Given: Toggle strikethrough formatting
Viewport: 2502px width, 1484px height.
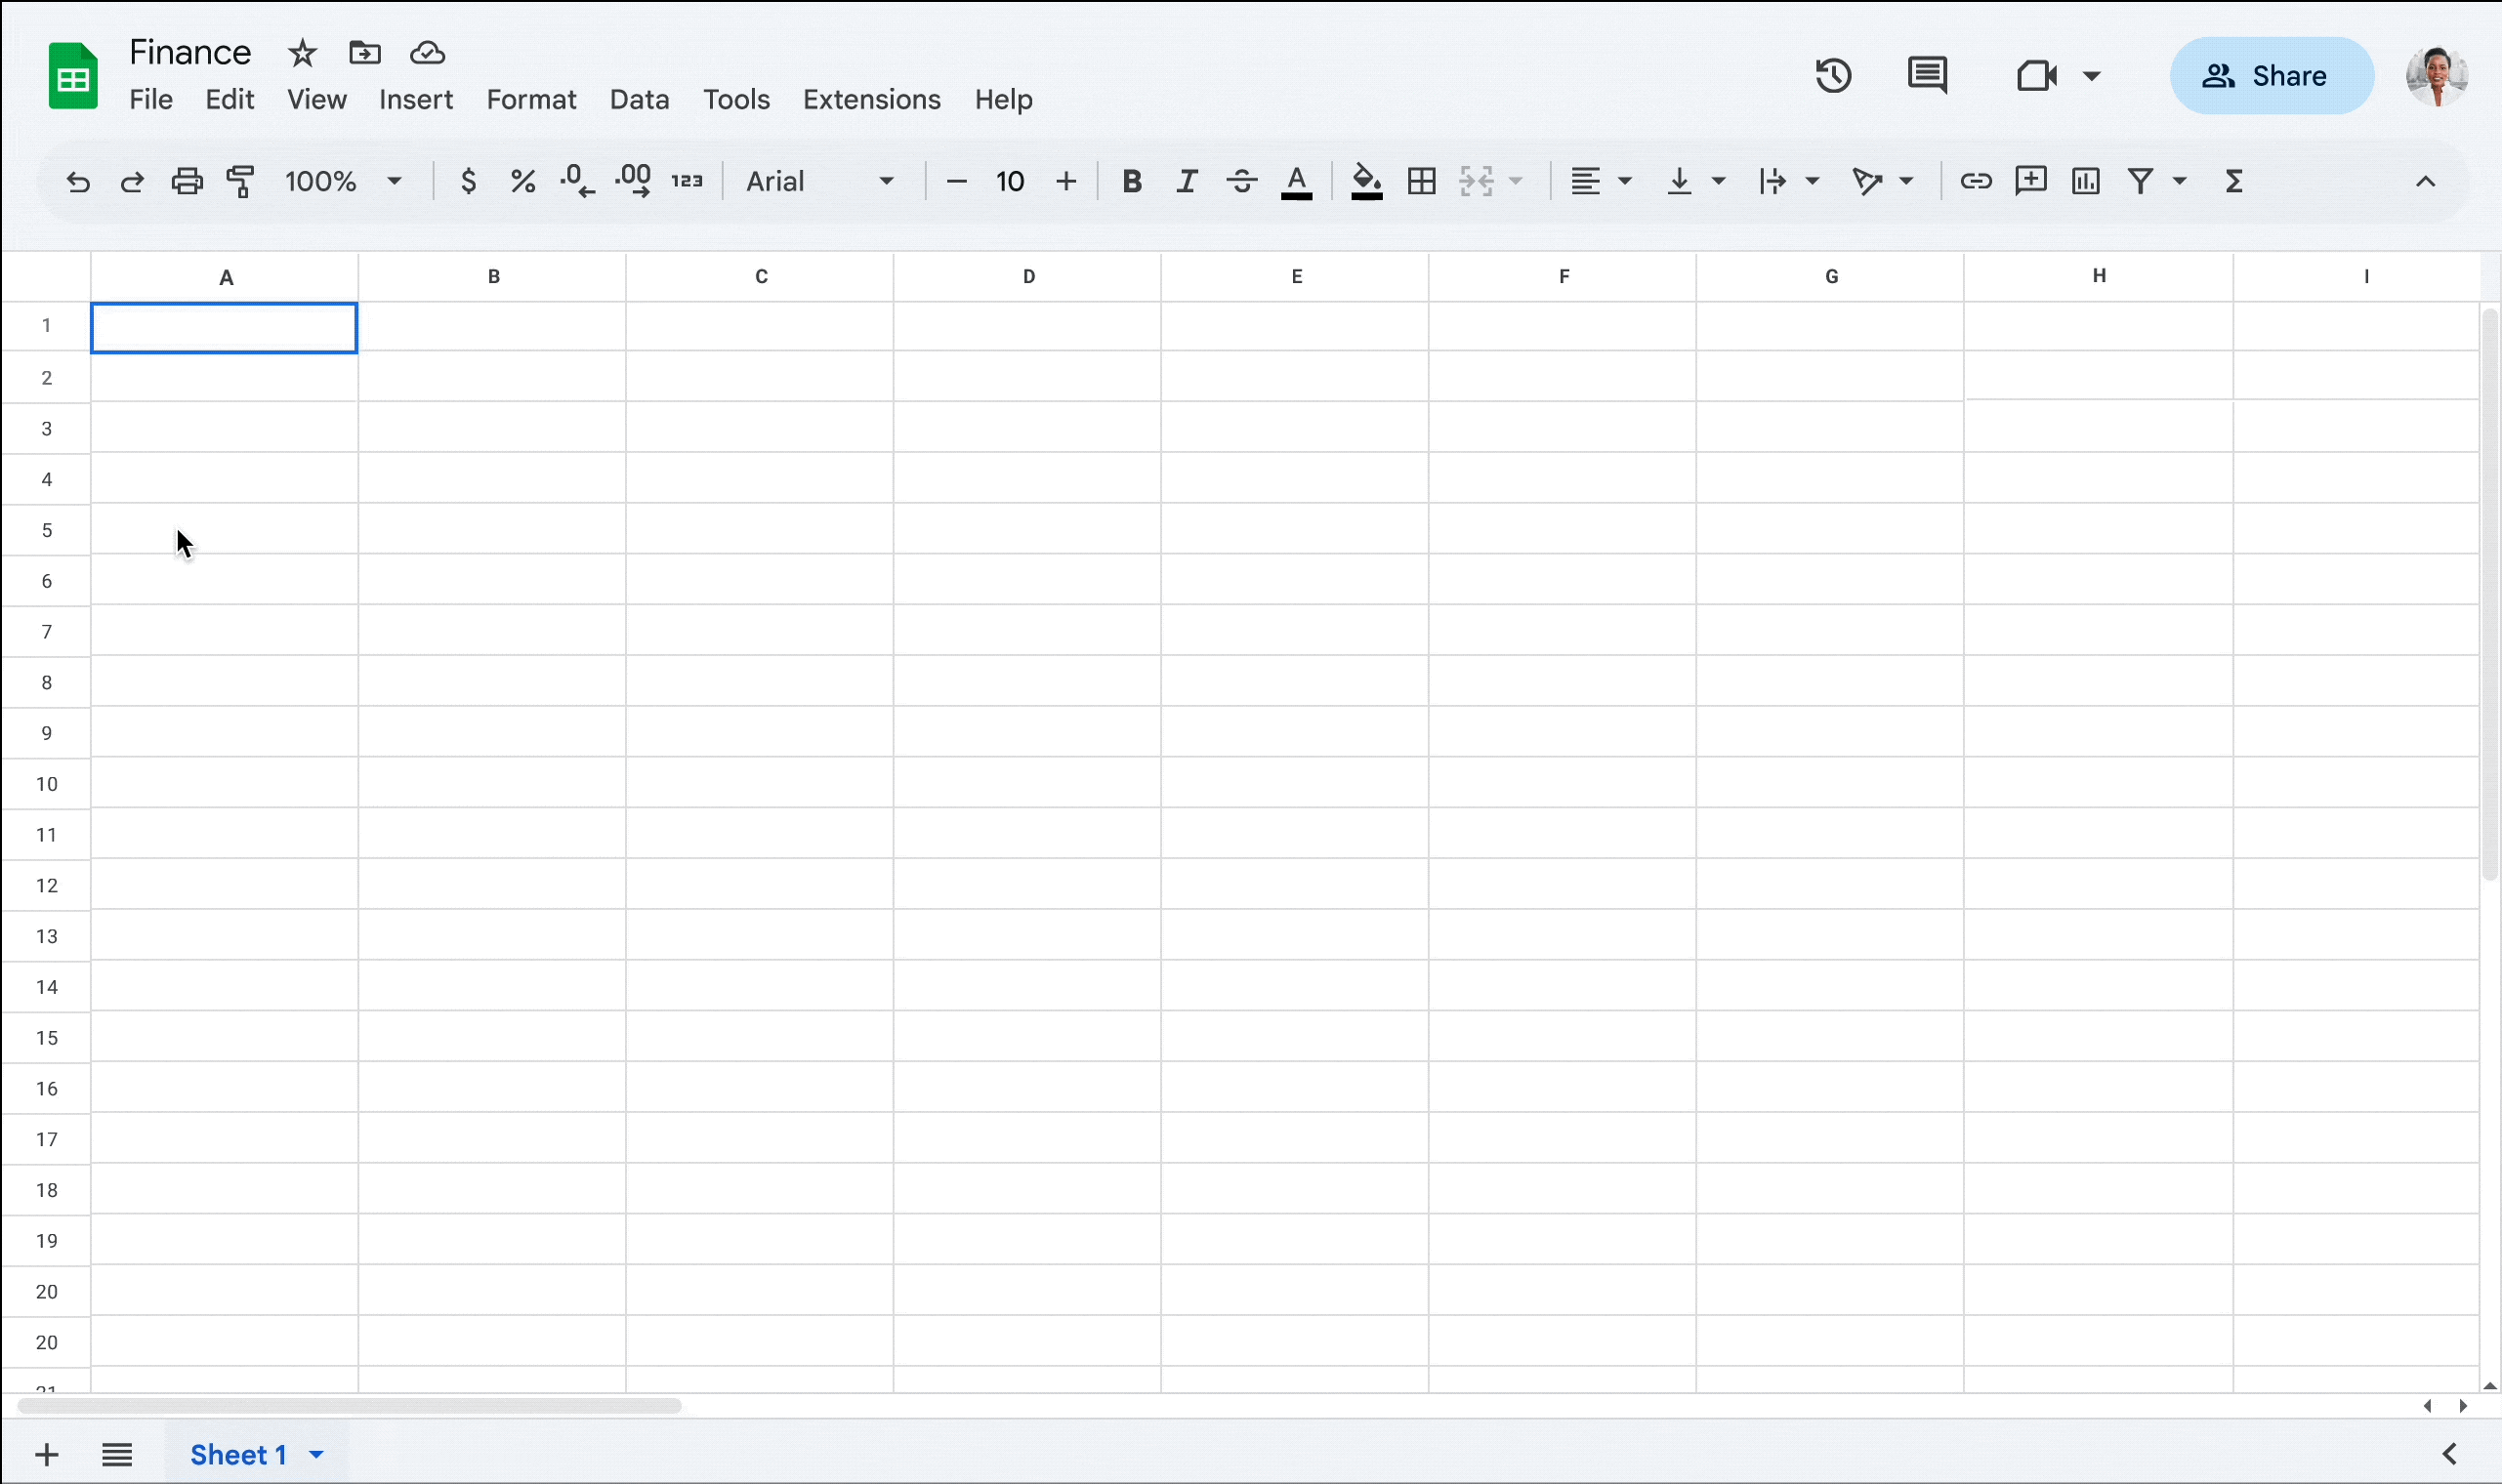Looking at the screenshot, I should click(1241, 181).
